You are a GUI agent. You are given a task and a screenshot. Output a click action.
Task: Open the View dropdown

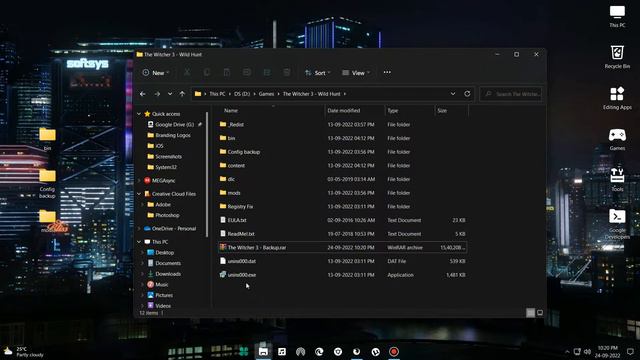[x=356, y=73]
